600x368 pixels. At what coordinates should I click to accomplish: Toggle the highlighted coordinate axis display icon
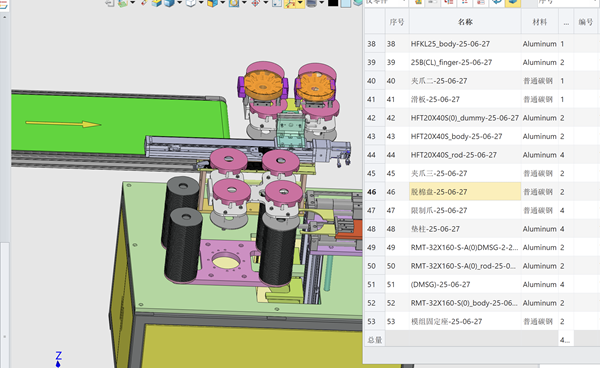click(291, 3)
